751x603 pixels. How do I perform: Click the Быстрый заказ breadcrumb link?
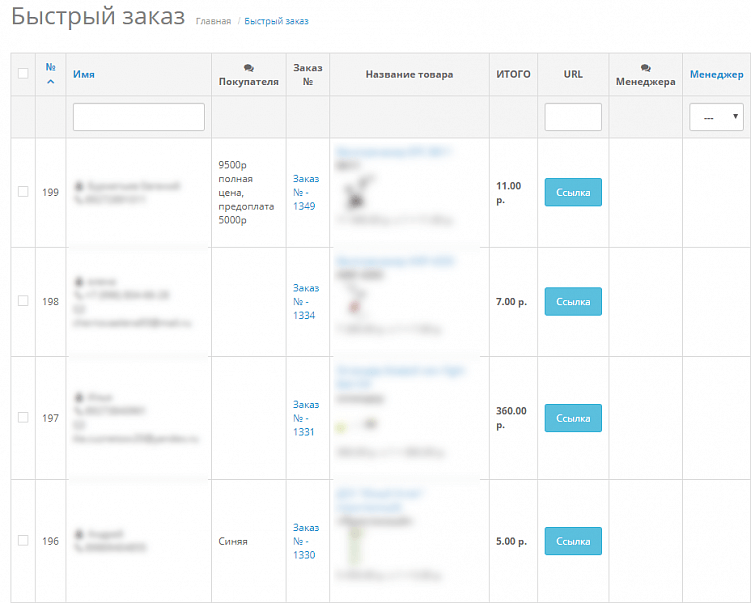pos(276,21)
